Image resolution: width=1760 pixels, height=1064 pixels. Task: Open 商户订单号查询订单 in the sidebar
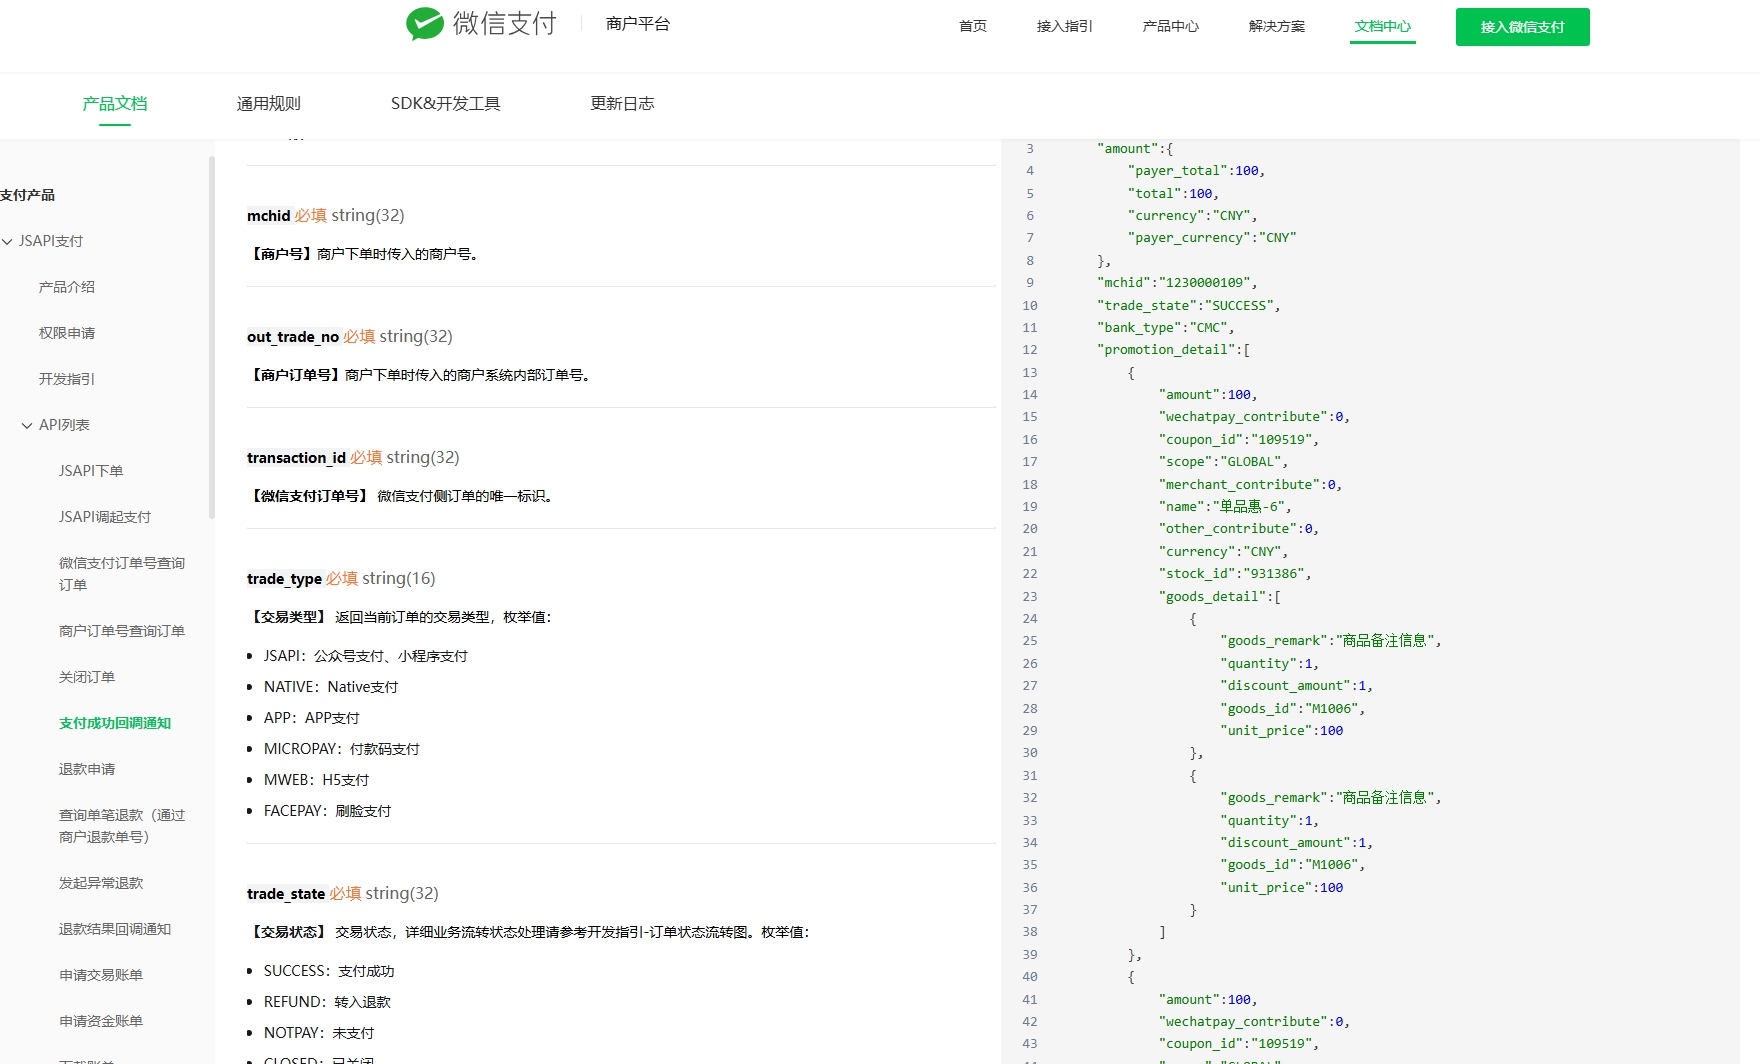122,631
